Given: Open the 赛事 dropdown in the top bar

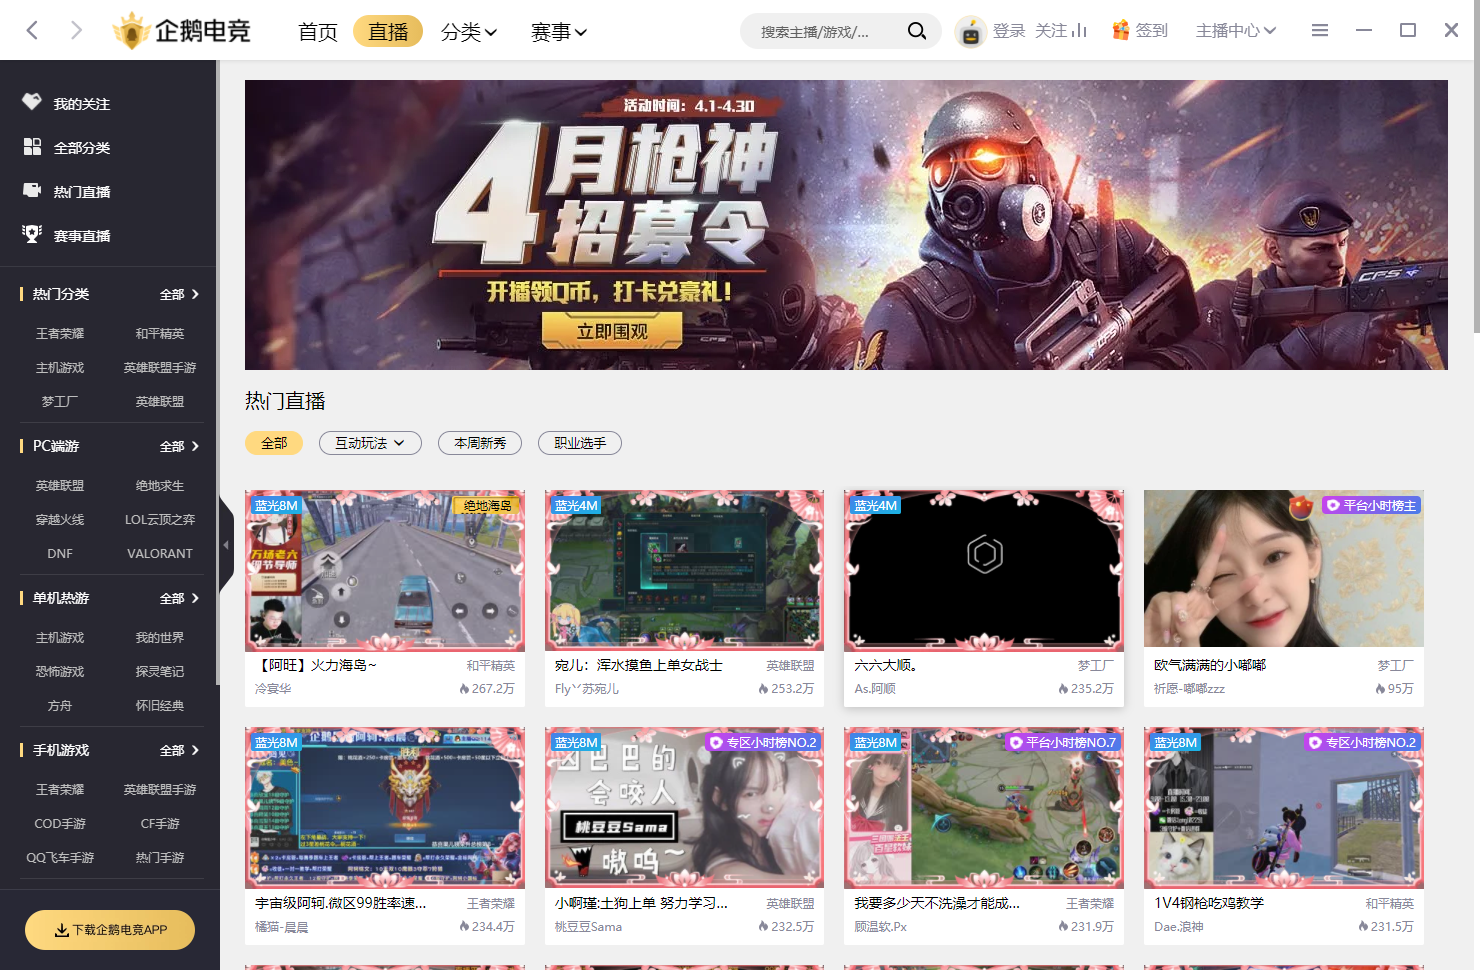Looking at the screenshot, I should tap(559, 32).
